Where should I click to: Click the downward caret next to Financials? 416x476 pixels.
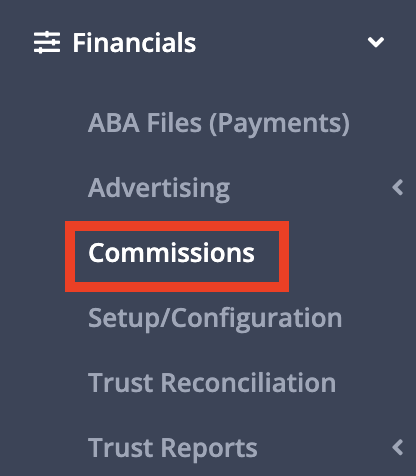[376, 42]
